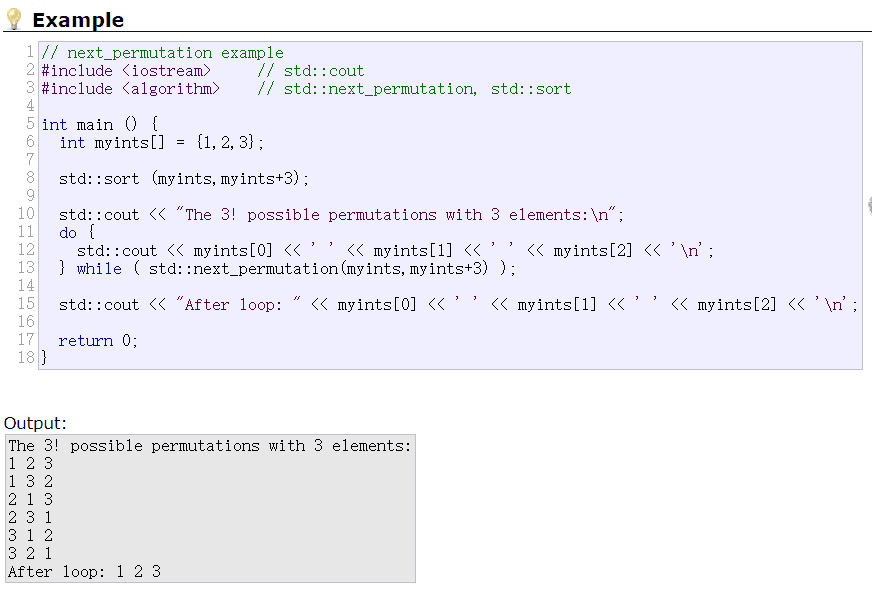
Task: Click the while keyword in code
Action: (x=99, y=269)
